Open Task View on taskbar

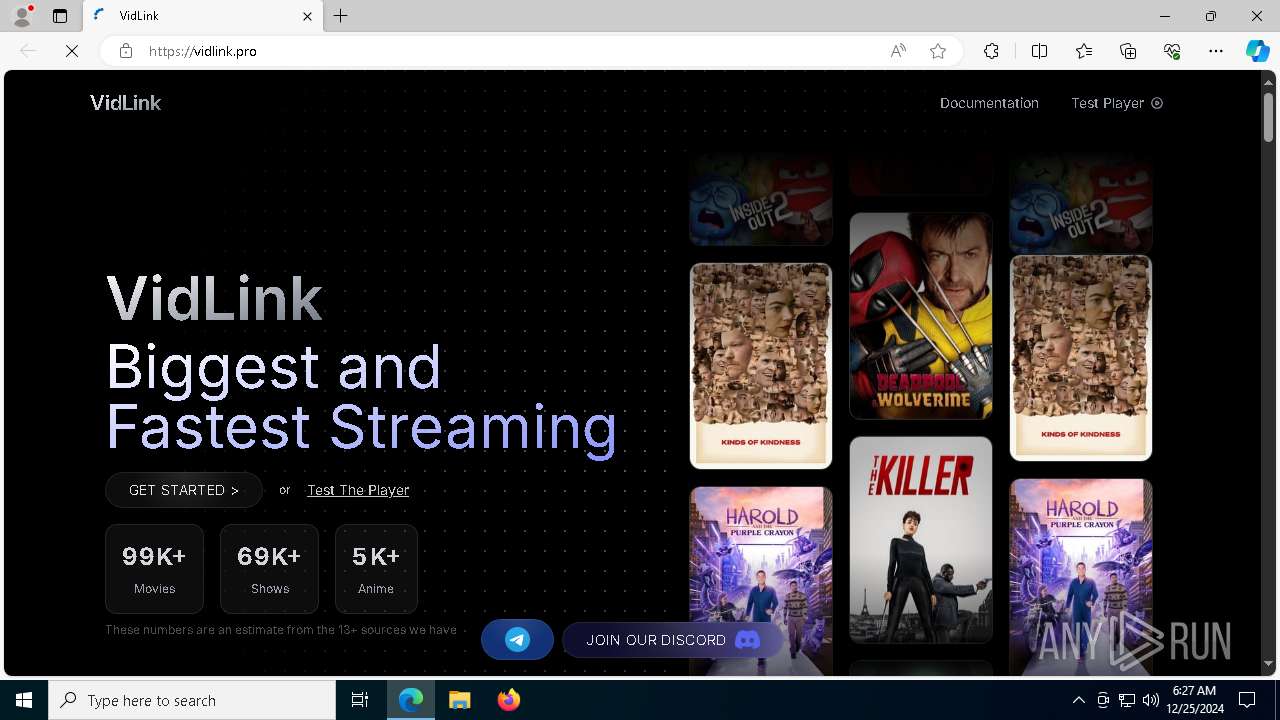coord(360,700)
